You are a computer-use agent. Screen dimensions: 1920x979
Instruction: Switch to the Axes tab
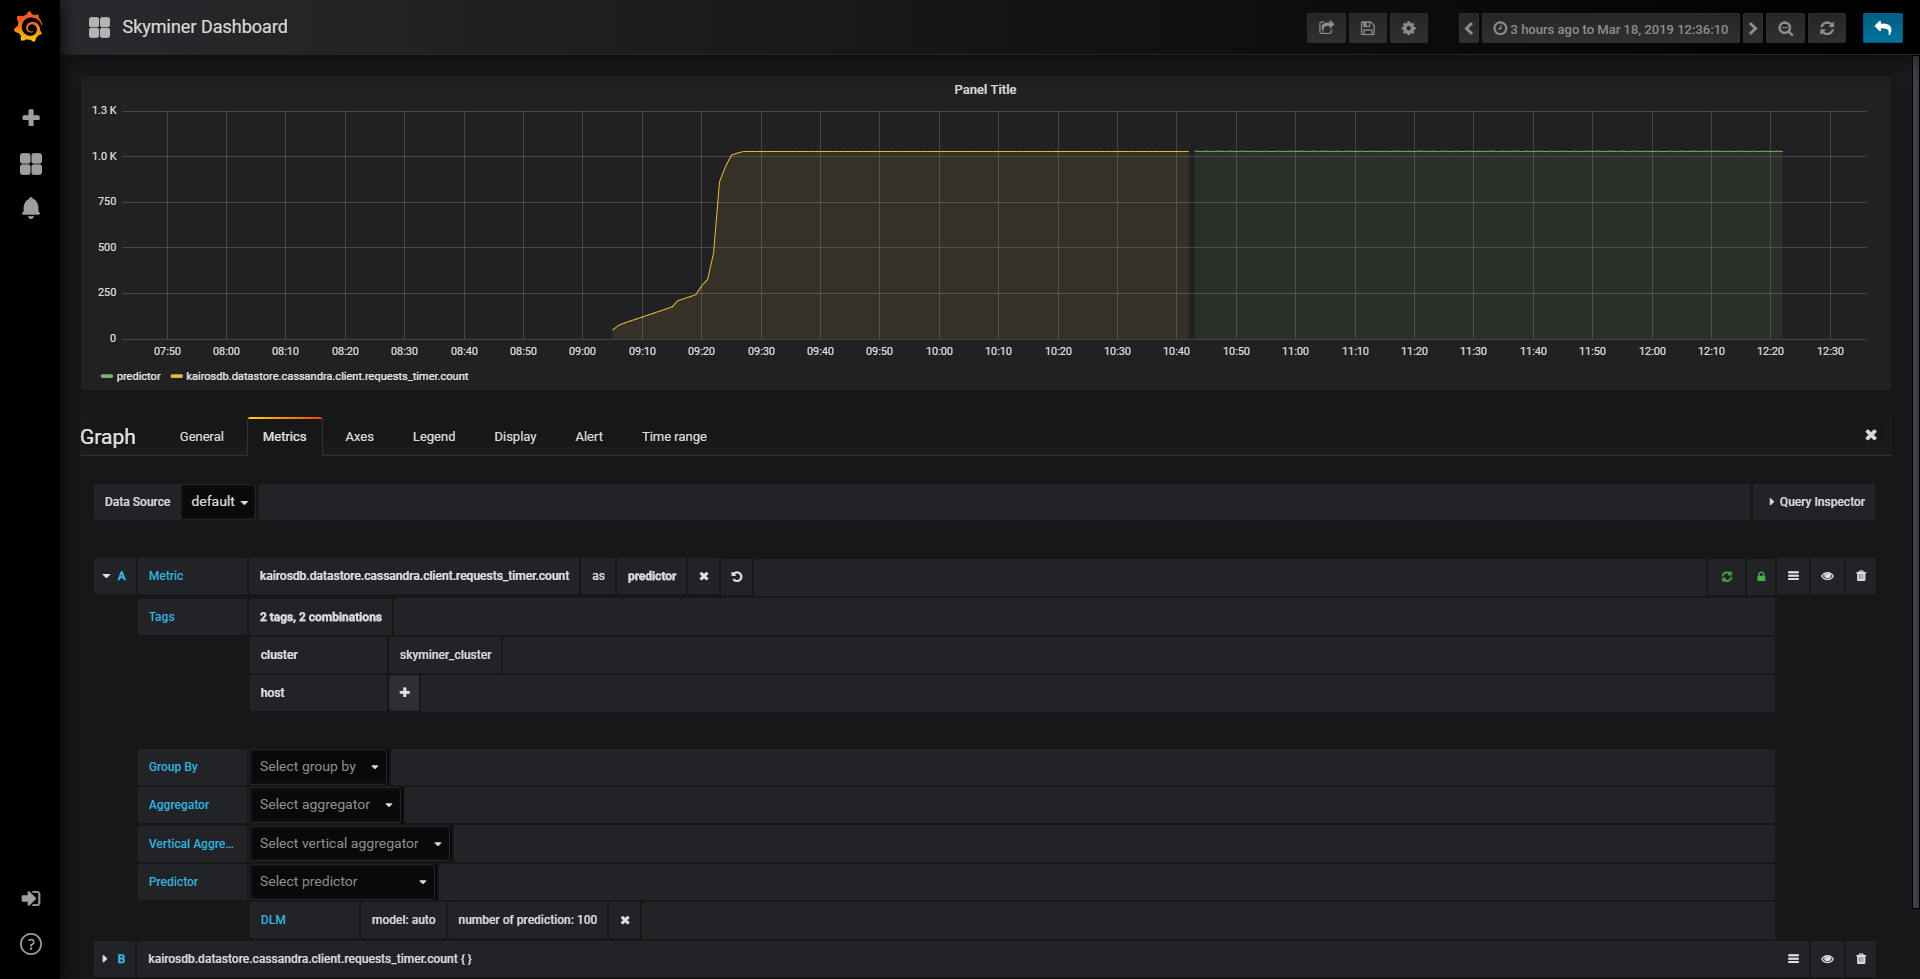(x=360, y=437)
